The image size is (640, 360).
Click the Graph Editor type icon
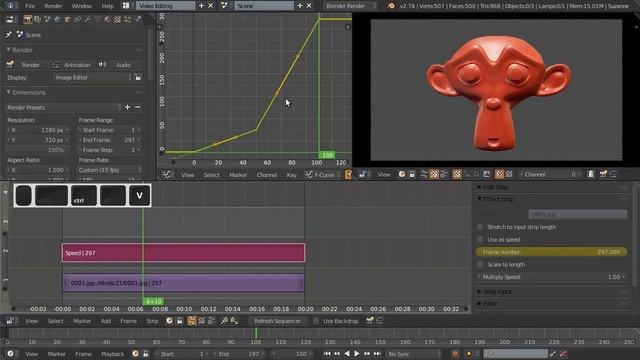click(167, 175)
